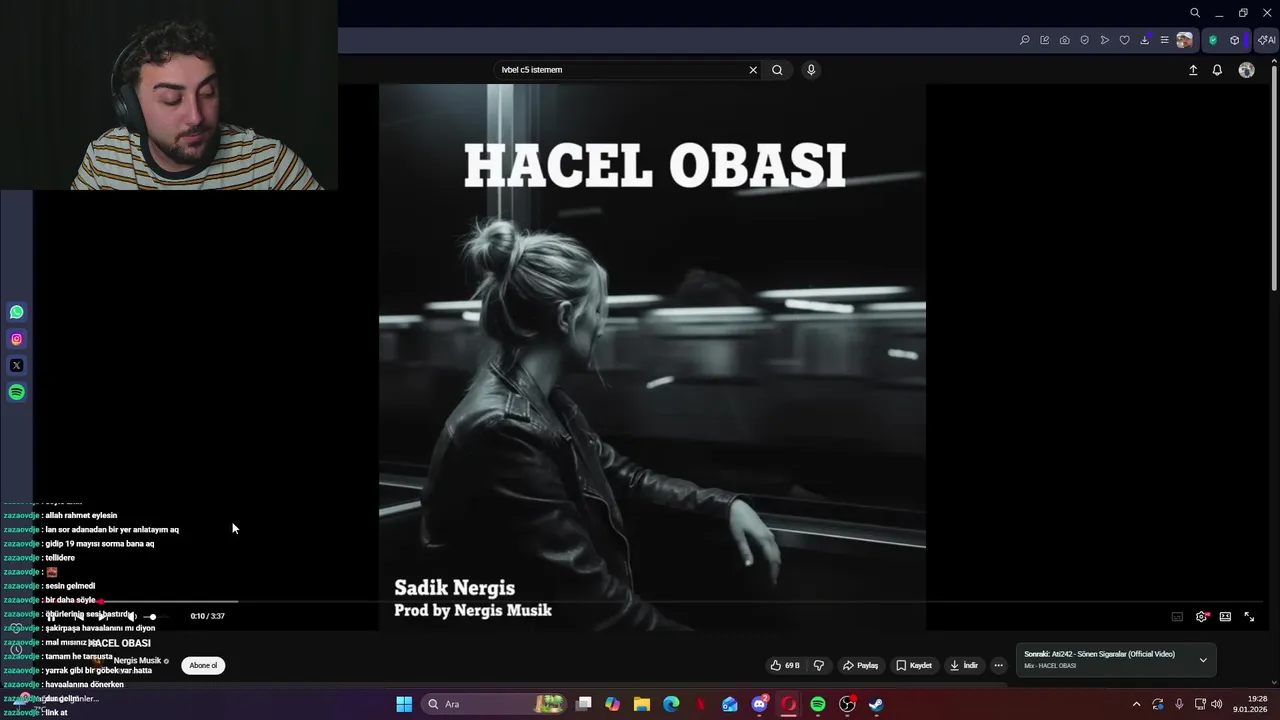
Task: Take a snapshot with the camera toolbar icon
Action: (1065, 40)
